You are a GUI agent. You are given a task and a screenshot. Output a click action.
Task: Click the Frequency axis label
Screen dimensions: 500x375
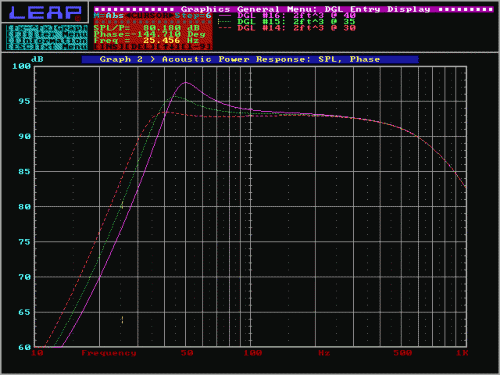[109, 353]
